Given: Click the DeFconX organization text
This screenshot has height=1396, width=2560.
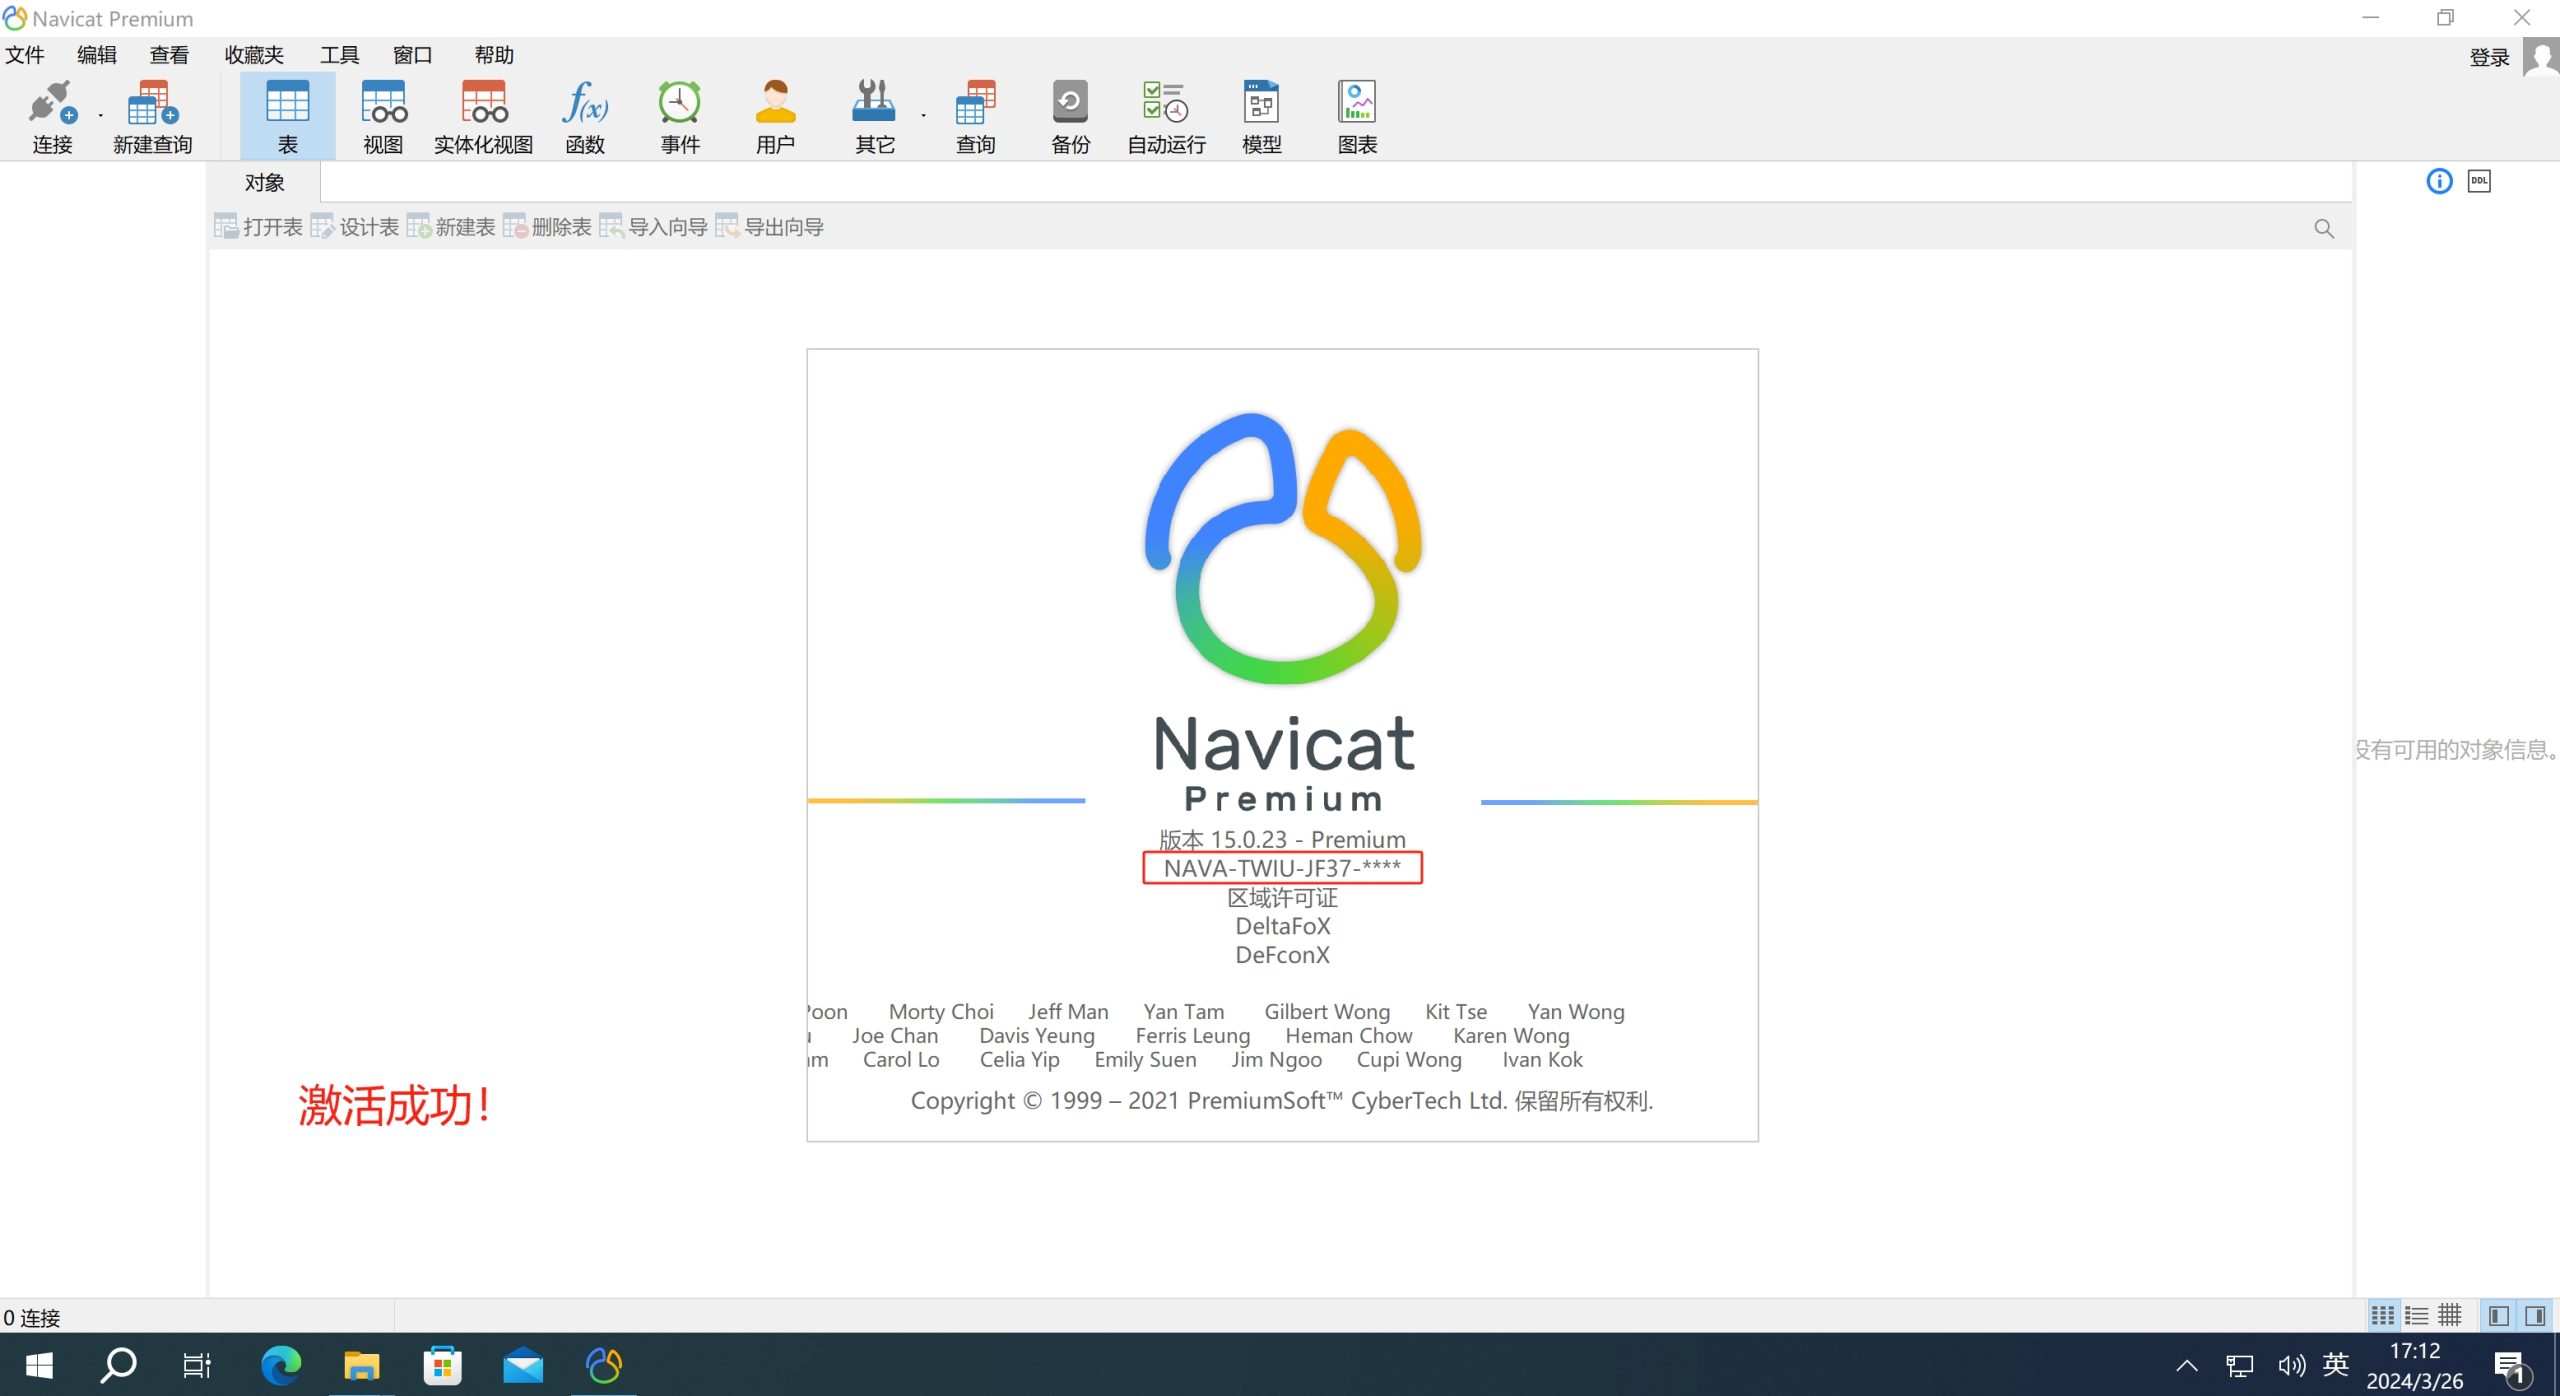Looking at the screenshot, I should (x=1282, y=955).
